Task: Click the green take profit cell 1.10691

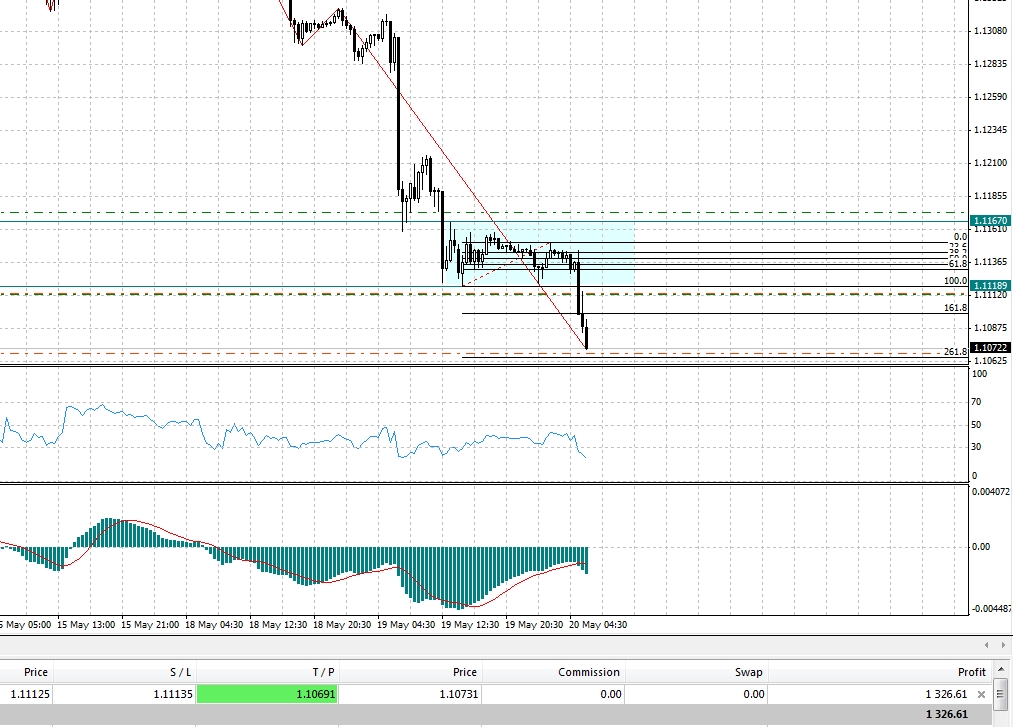Action: [268, 694]
